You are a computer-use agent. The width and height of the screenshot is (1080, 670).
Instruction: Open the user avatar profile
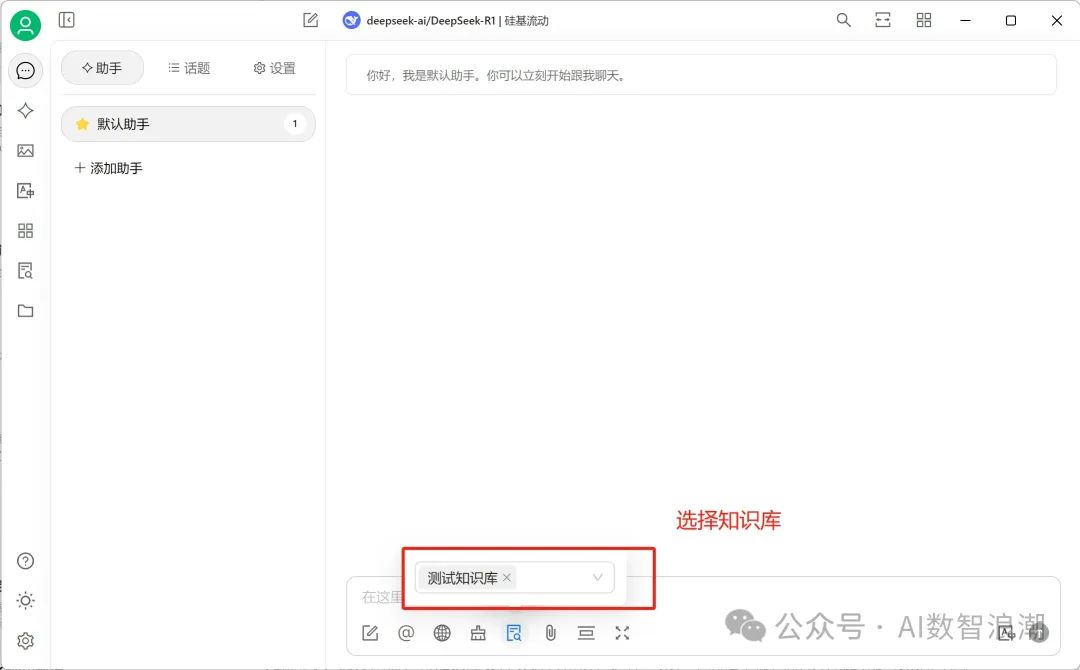[25, 25]
